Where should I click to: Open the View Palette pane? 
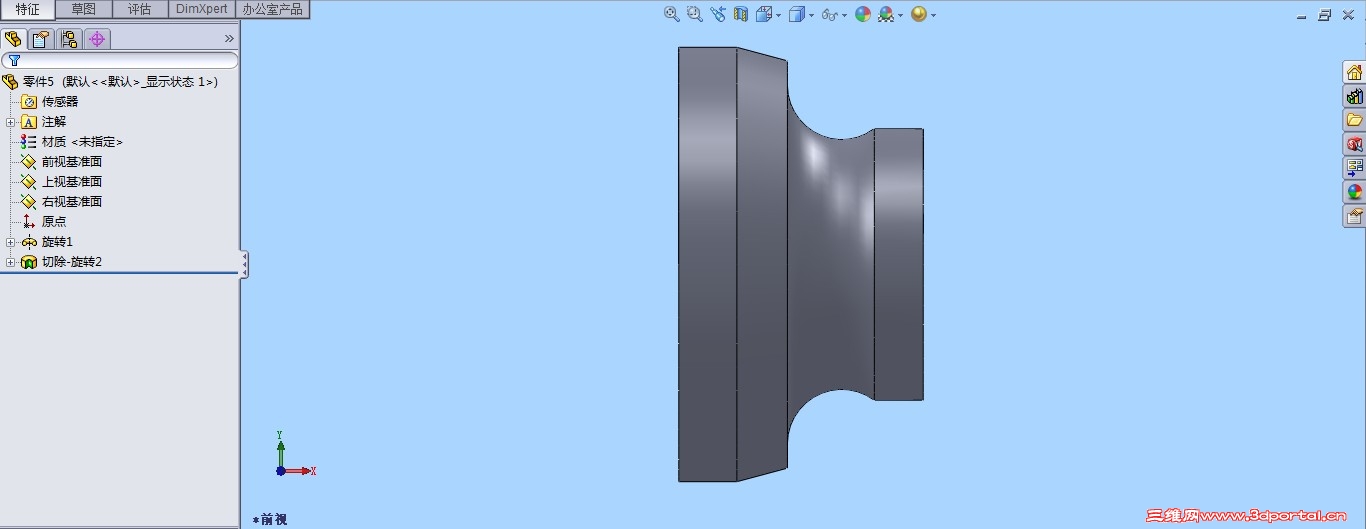pos(1354,168)
